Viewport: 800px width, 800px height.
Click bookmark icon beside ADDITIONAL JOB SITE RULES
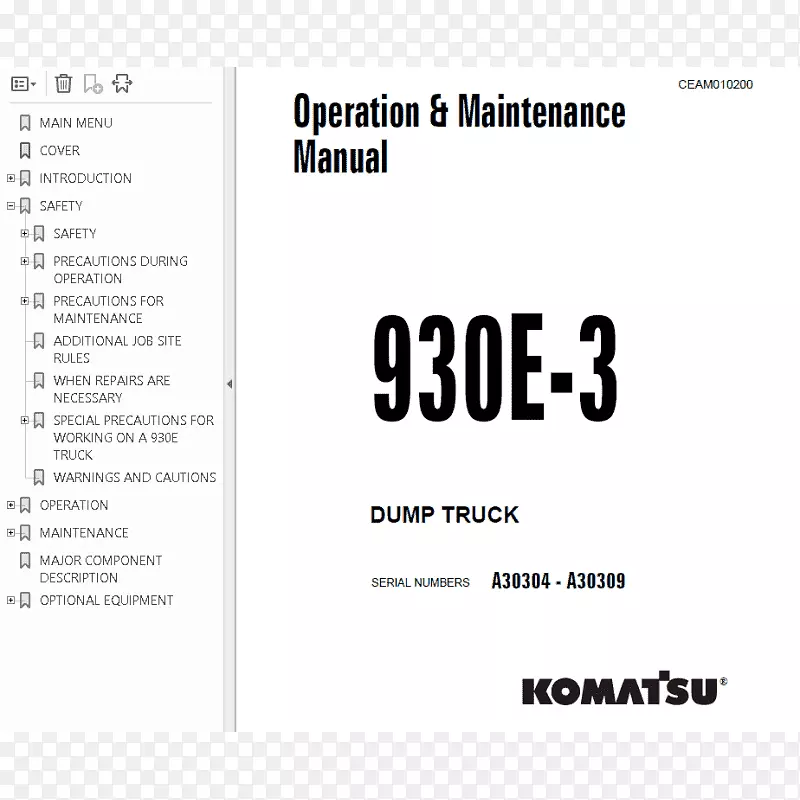tap(38, 340)
